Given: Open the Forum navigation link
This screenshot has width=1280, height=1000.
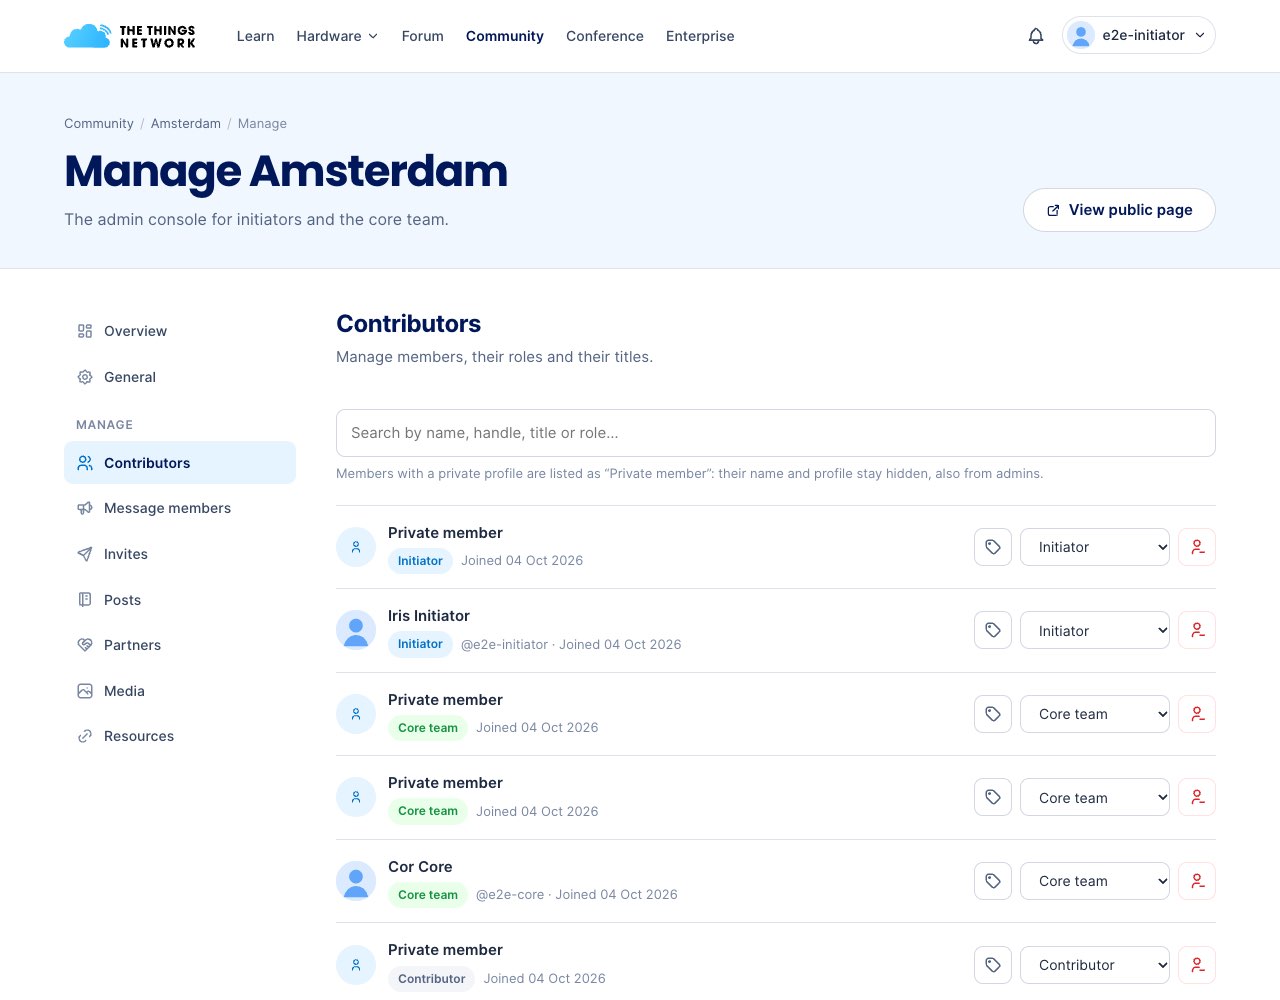Looking at the screenshot, I should point(422,36).
